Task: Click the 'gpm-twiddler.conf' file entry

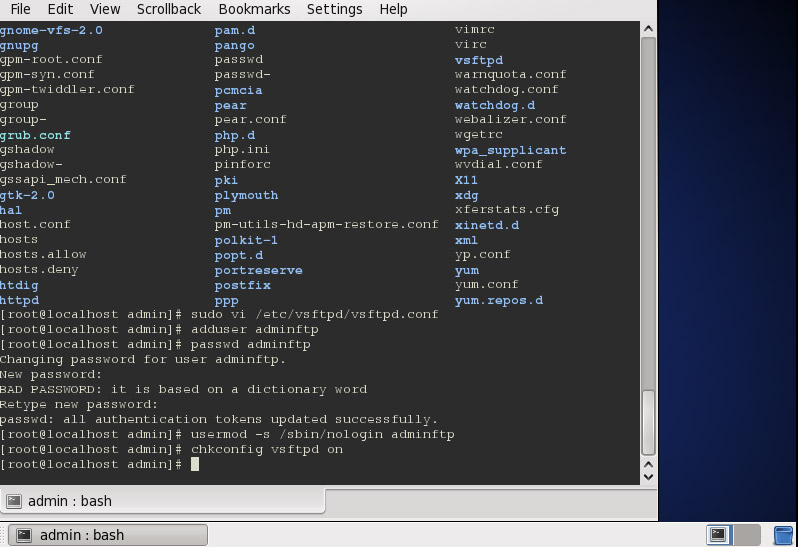Action: [67, 90]
